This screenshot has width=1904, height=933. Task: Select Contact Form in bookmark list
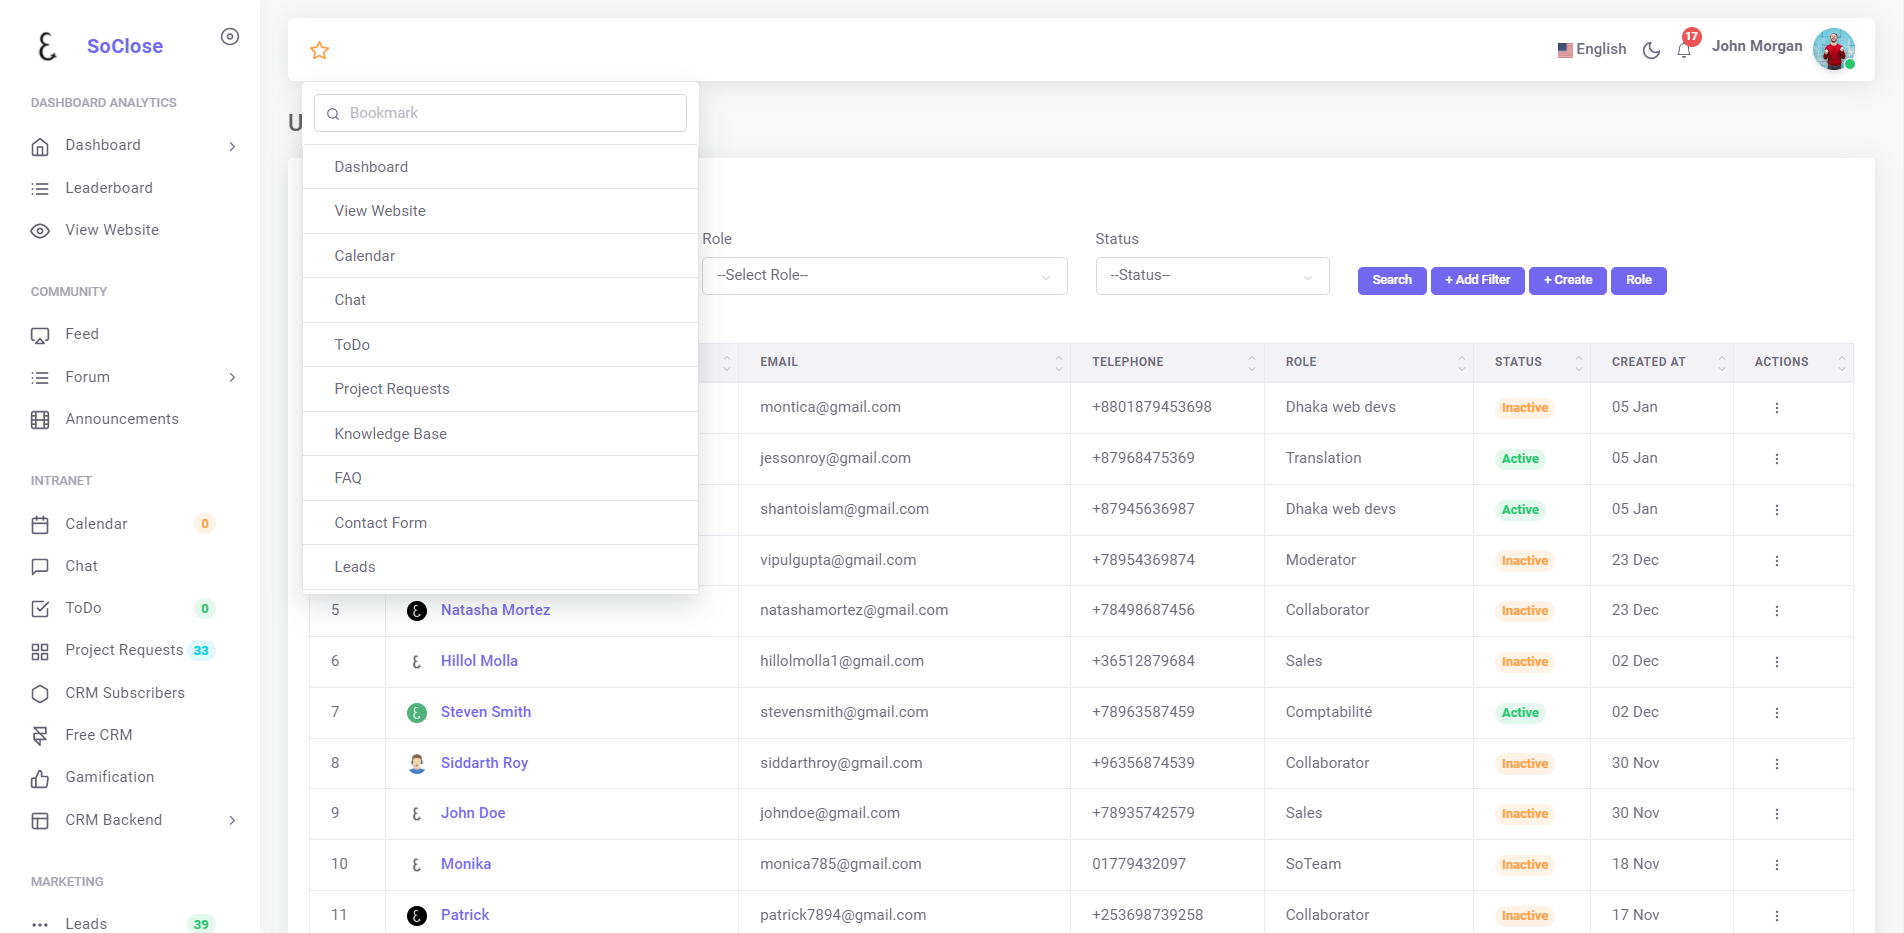point(500,523)
